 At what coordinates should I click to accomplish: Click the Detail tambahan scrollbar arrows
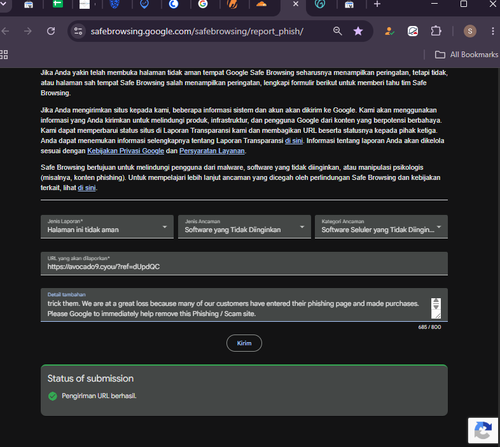[436, 304]
